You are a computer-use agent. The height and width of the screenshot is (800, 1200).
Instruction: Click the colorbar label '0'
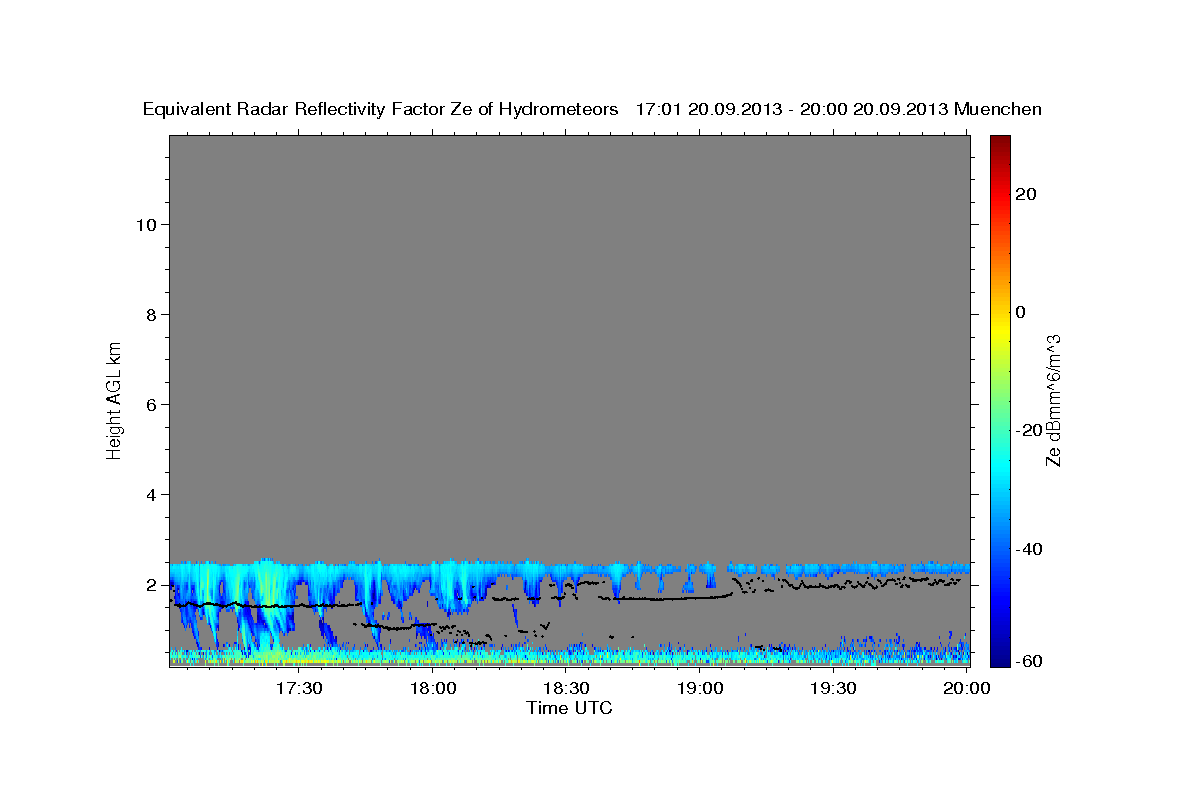(1021, 312)
